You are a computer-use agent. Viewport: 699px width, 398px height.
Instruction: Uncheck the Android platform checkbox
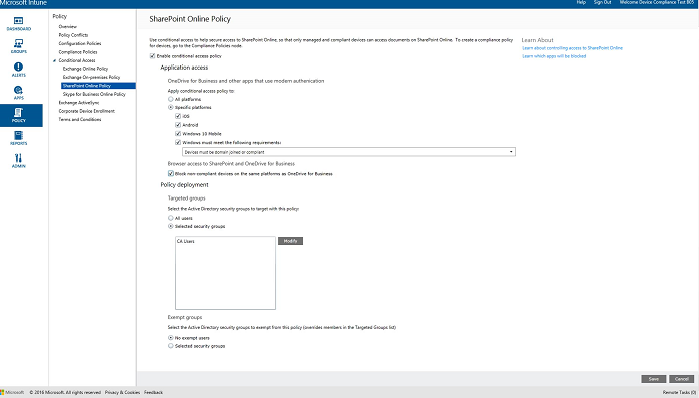tap(178, 125)
